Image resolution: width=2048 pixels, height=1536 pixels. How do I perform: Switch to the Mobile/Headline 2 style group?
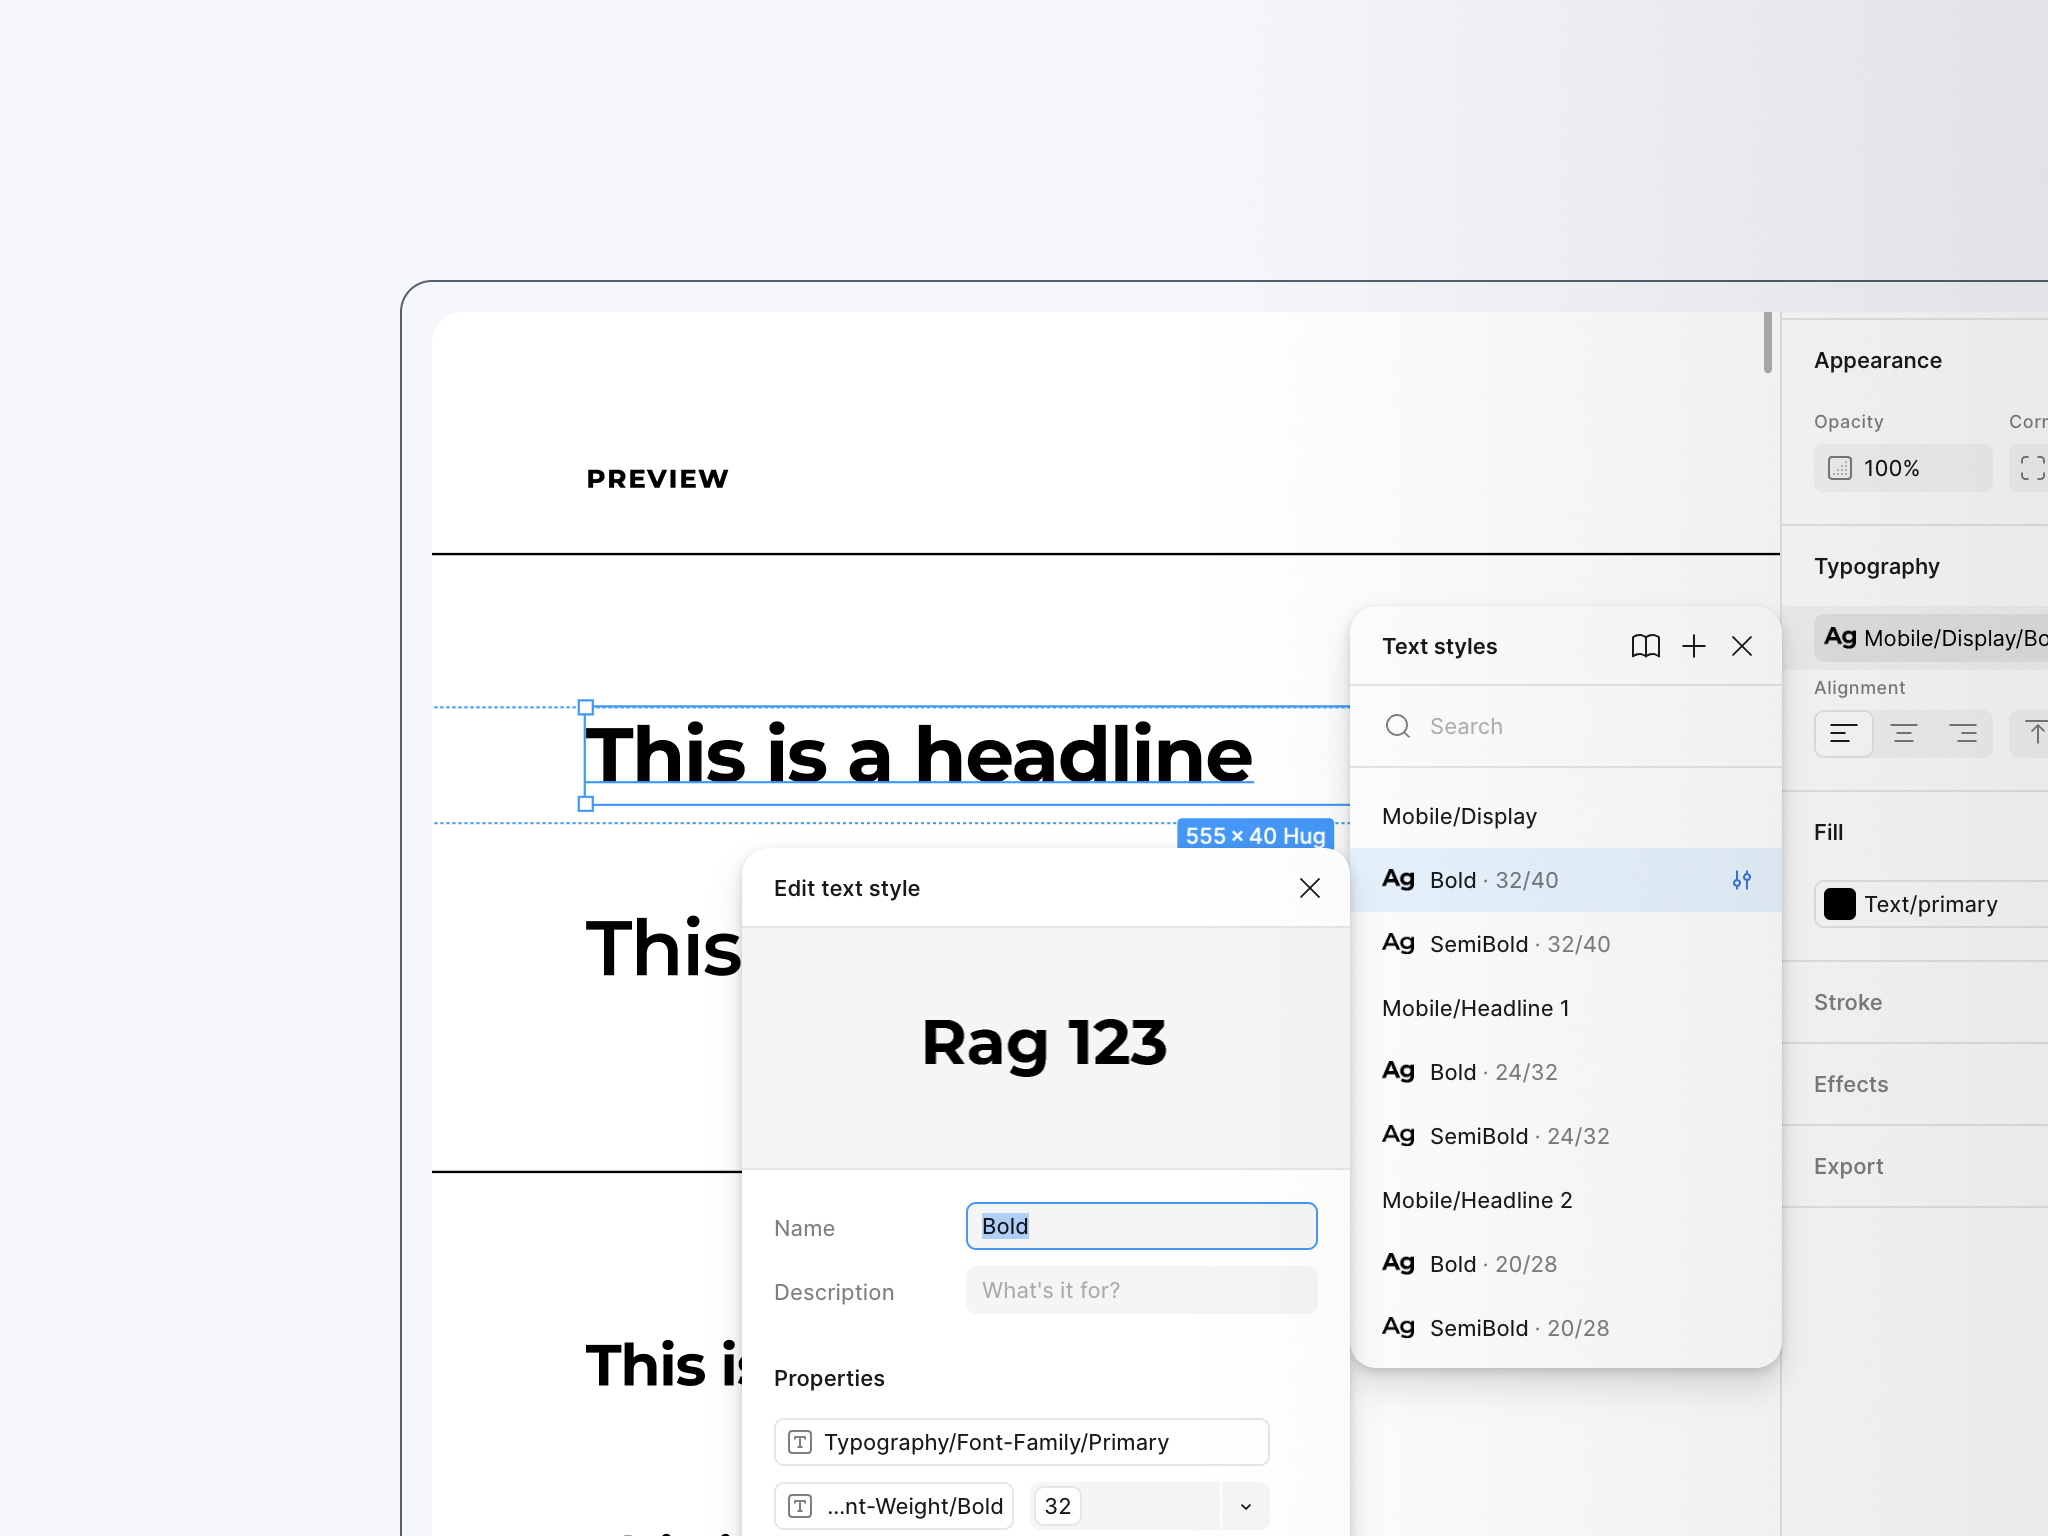[1477, 1200]
